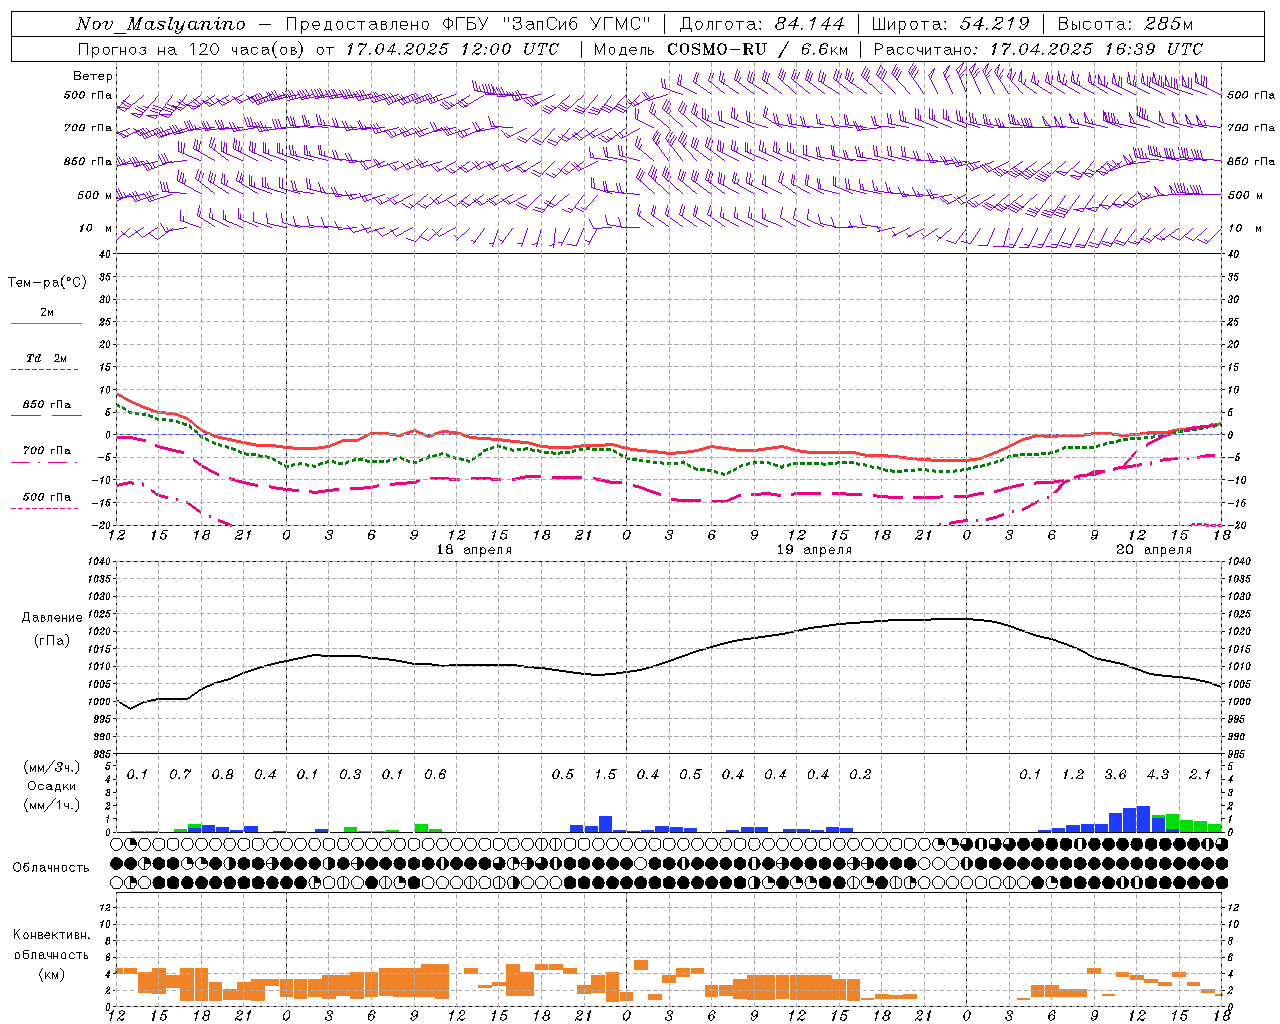Click the Давление (гПа) label
1280x1024 pixels.
[x=52, y=628]
